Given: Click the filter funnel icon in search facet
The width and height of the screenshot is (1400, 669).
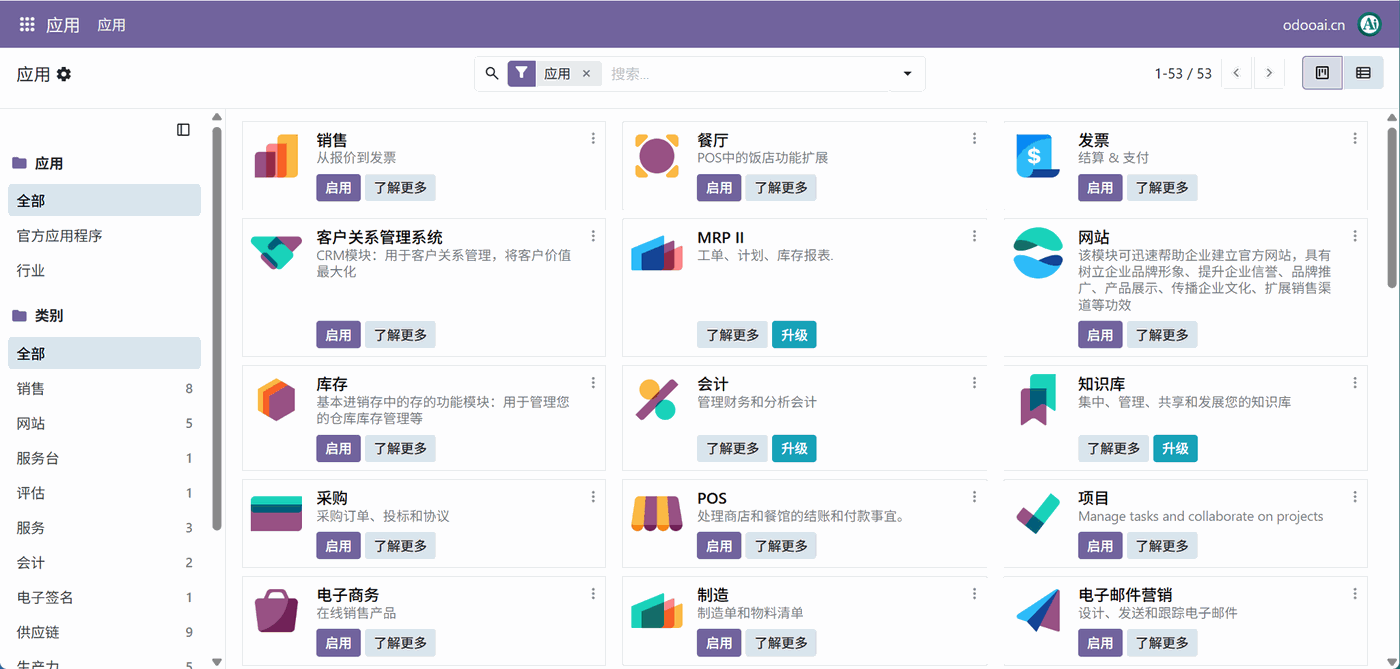Looking at the screenshot, I should pos(522,73).
